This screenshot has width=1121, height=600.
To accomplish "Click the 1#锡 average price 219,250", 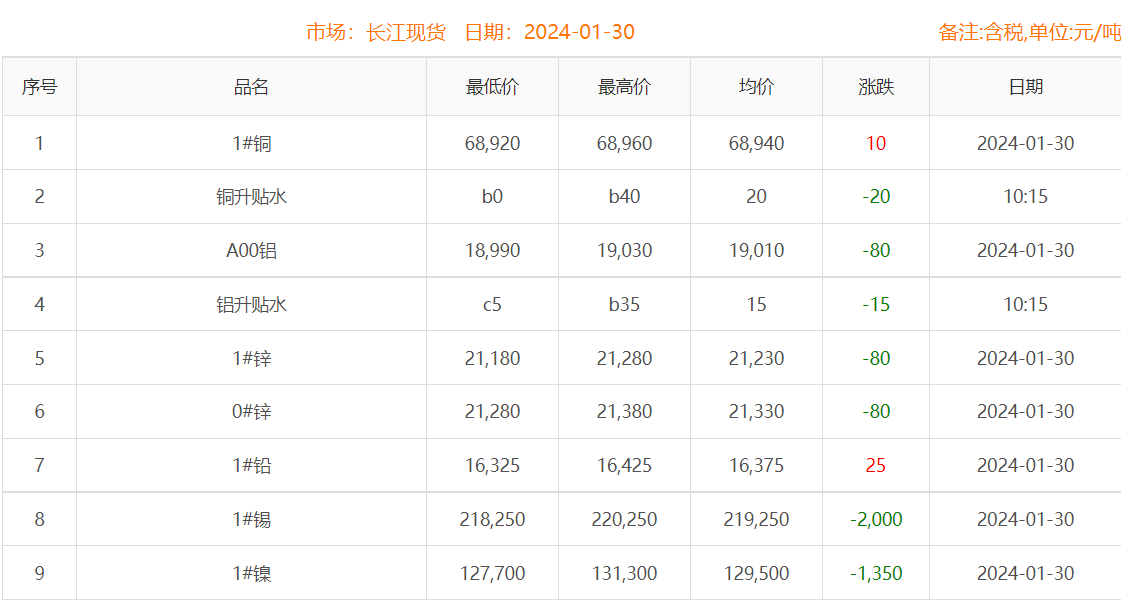I will pos(755,519).
